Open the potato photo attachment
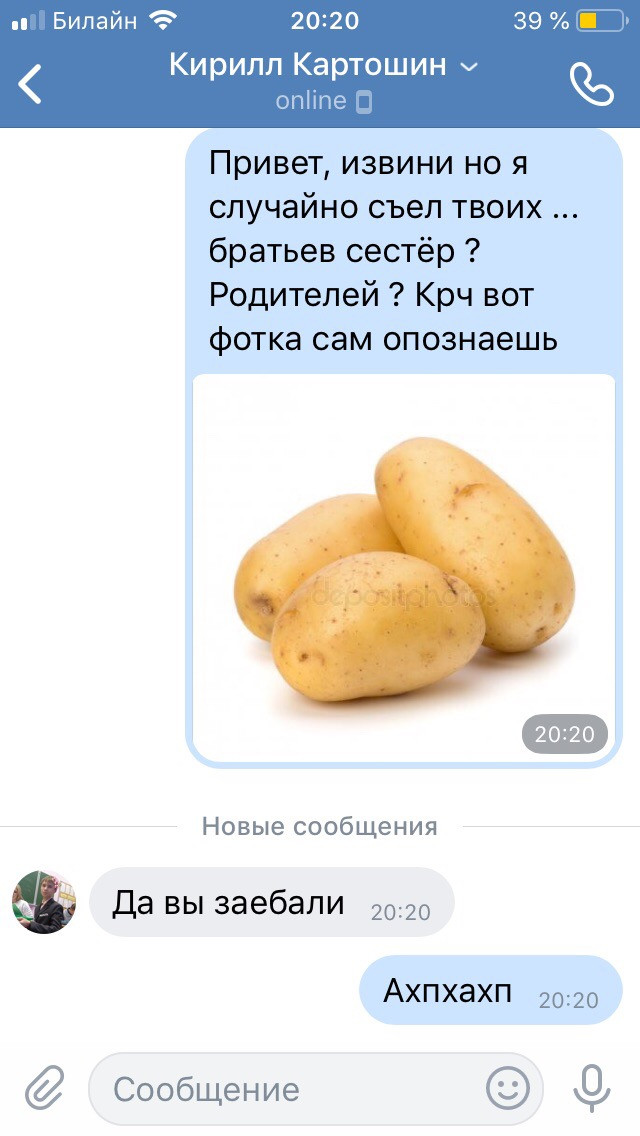Image resolution: width=640 pixels, height=1136 pixels. (404, 567)
